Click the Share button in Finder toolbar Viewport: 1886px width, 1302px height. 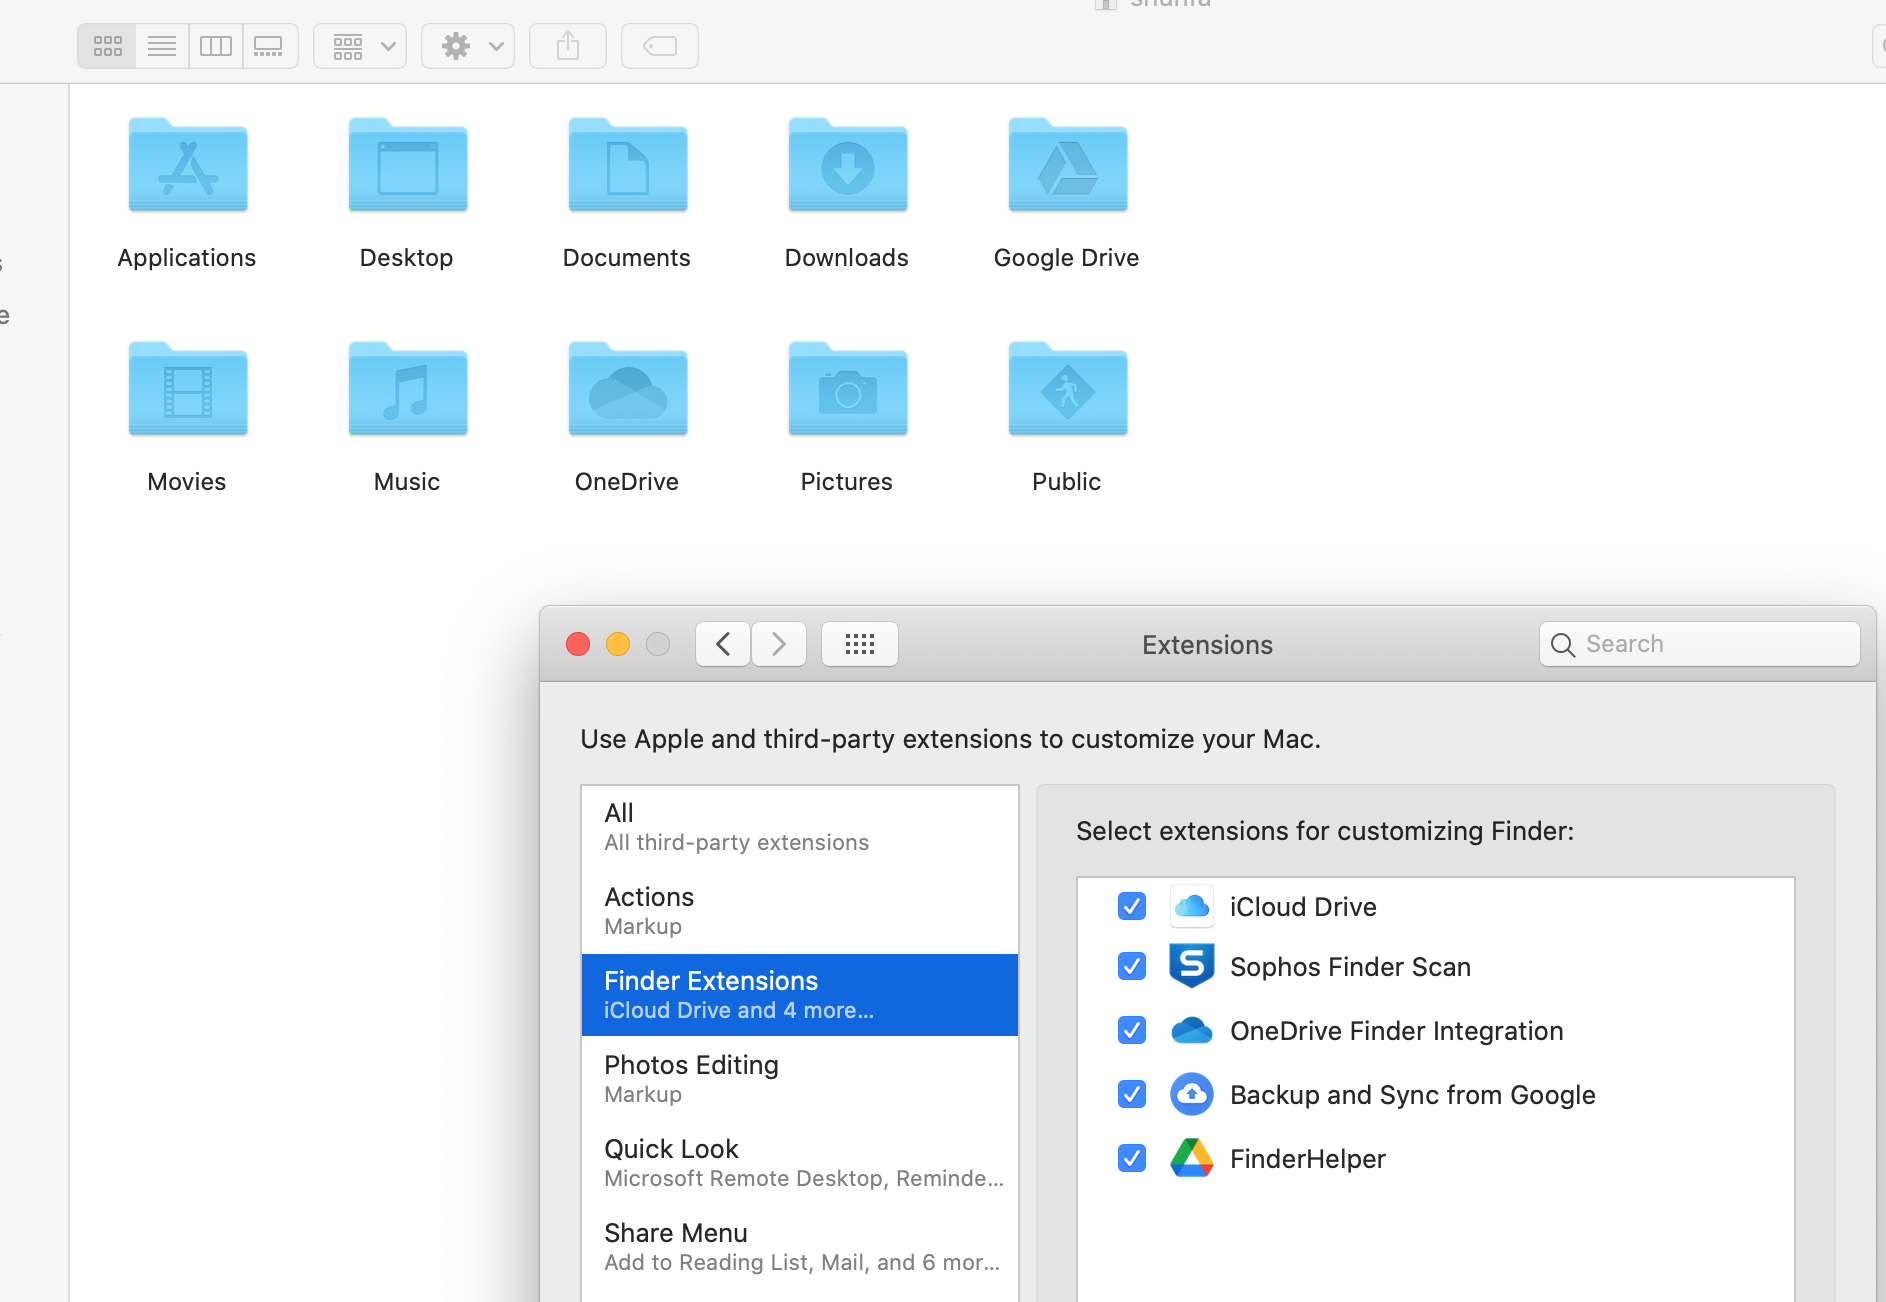(568, 46)
